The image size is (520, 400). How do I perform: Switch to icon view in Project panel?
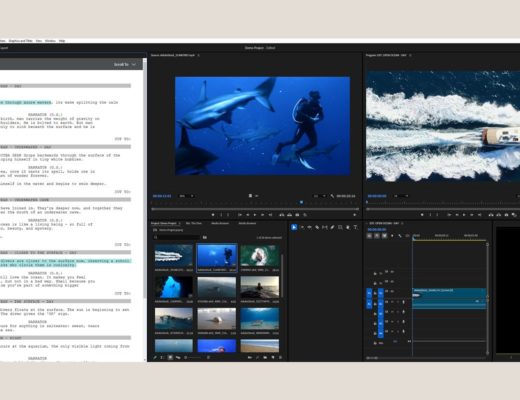[170, 357]
